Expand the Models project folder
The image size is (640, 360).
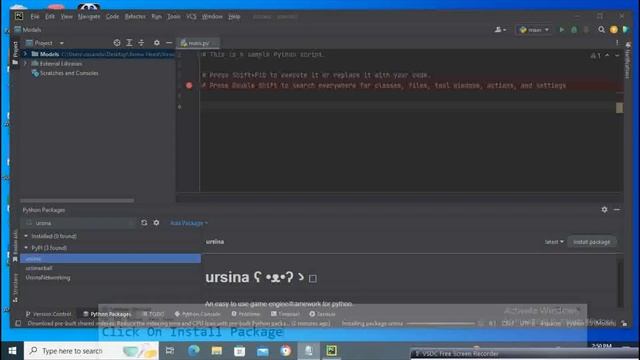click(25, 54)
